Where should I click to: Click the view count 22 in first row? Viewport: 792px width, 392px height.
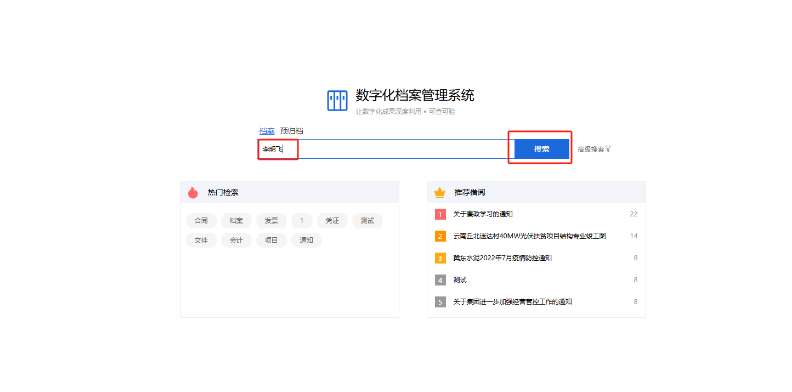click(x=633, y=214)
